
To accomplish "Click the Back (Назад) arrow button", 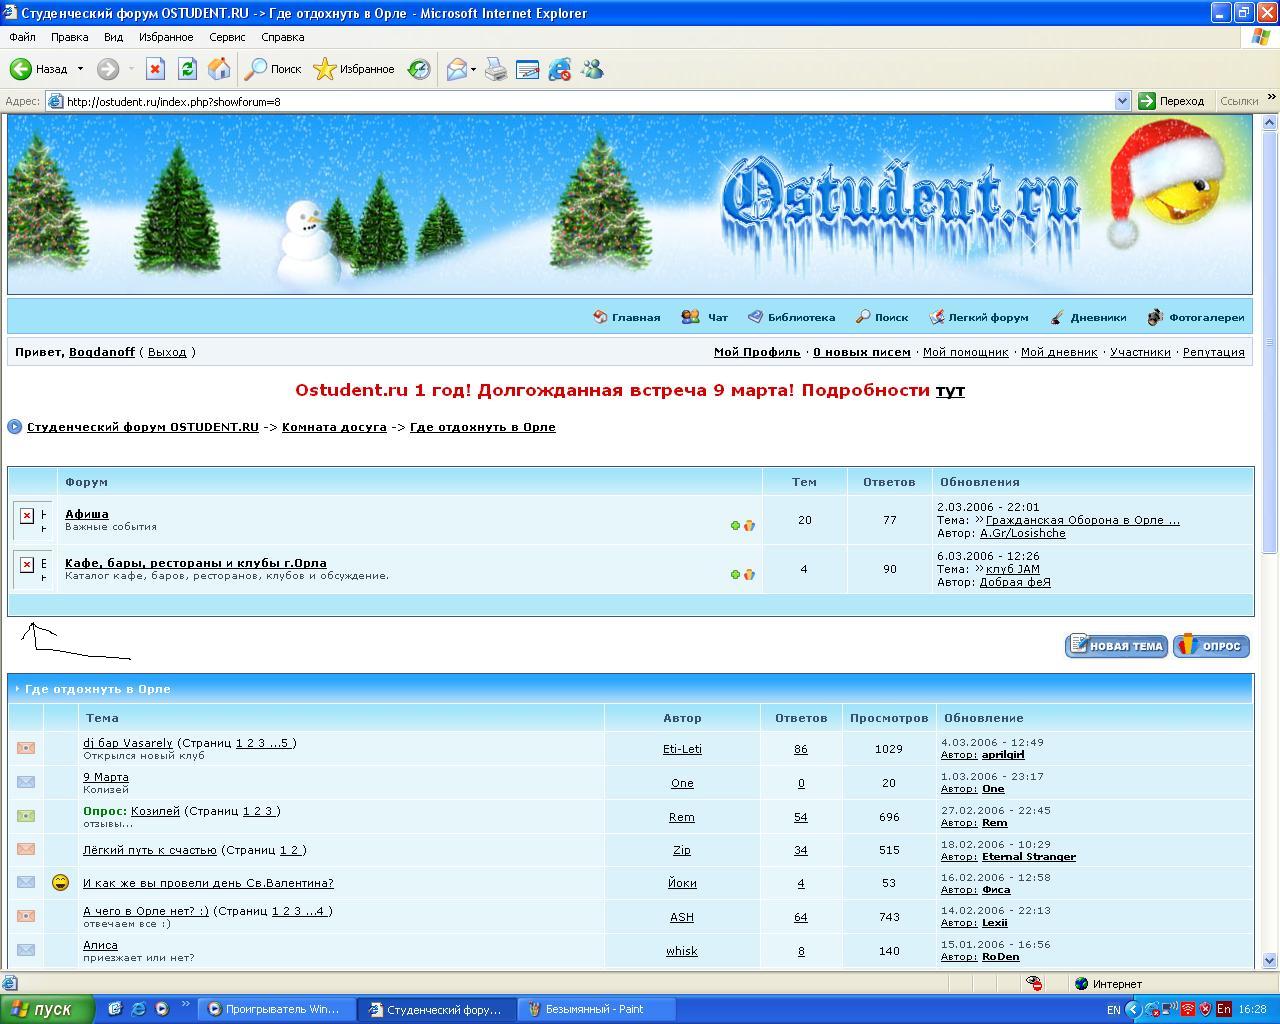I will (x=38, y=69).
